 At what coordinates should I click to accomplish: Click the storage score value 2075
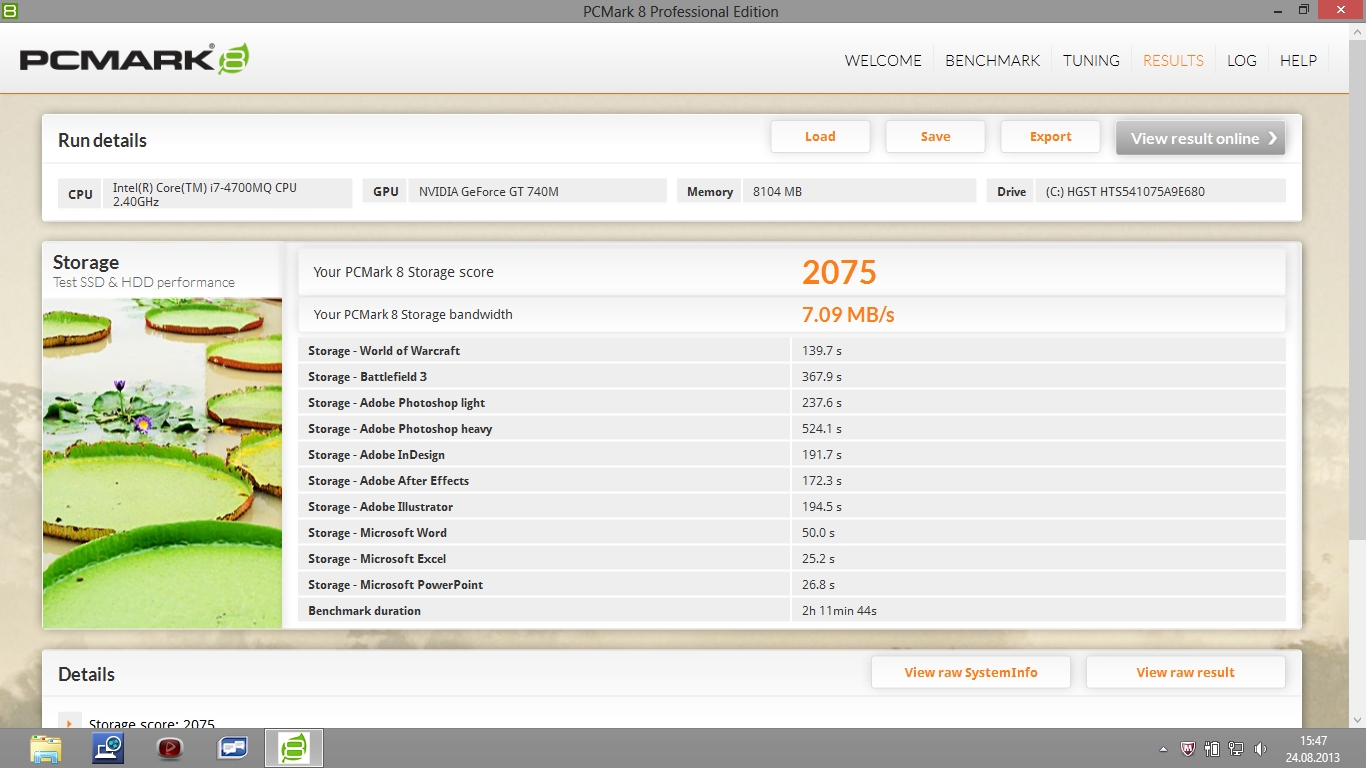(839, 272)
